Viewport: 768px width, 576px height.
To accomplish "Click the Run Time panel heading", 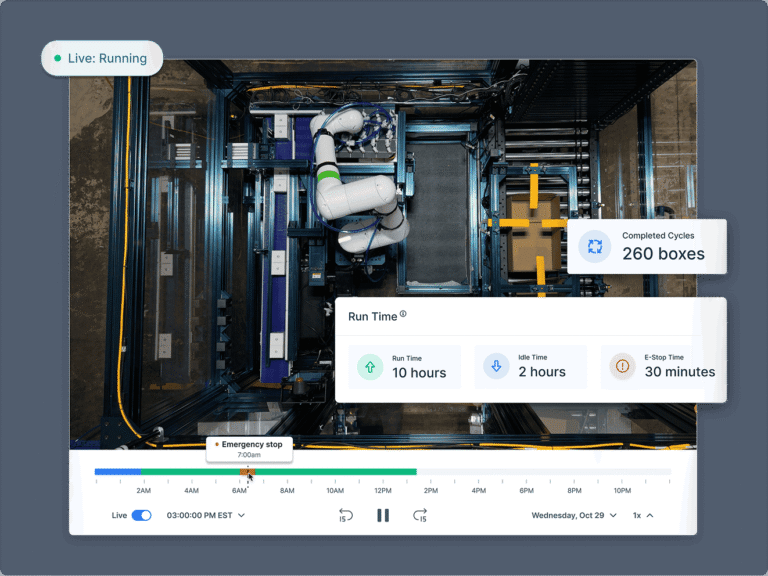I will click(x=372, y=316).
